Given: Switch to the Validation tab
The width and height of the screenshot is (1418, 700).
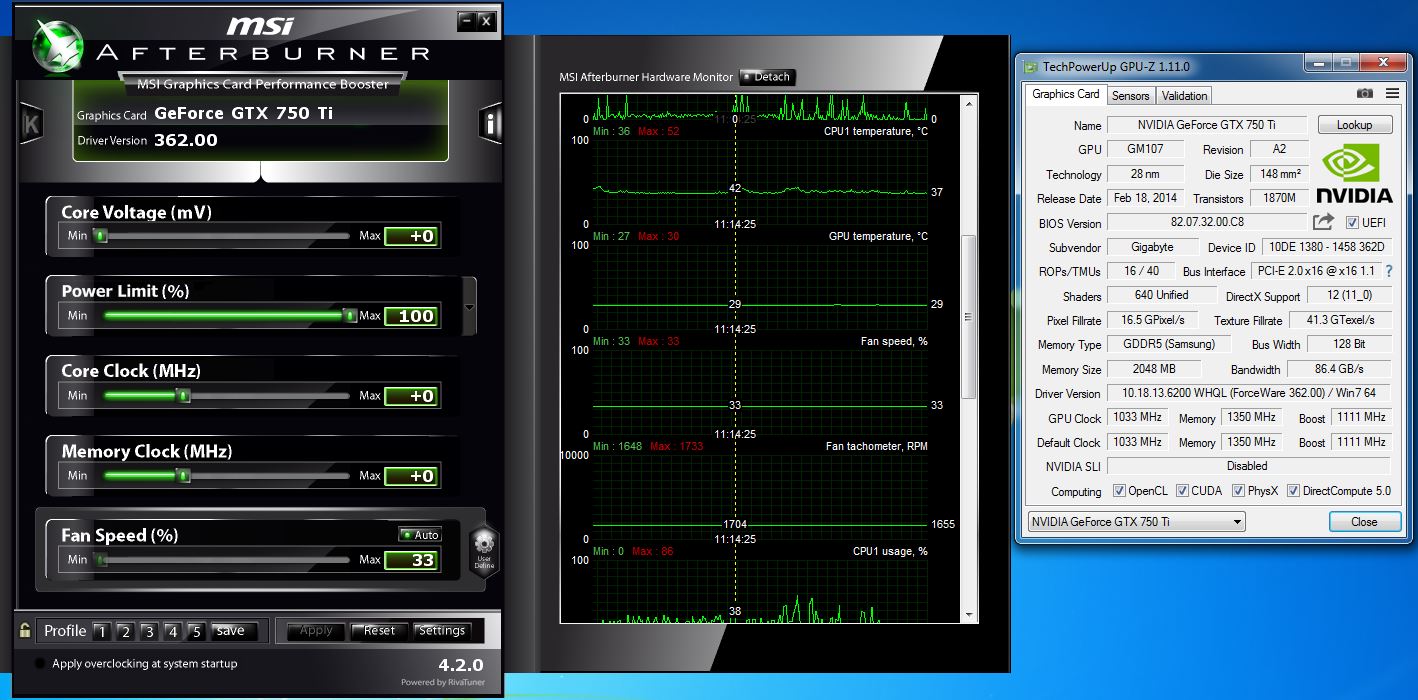Looking at the screenshot, I should point(1185,95).
